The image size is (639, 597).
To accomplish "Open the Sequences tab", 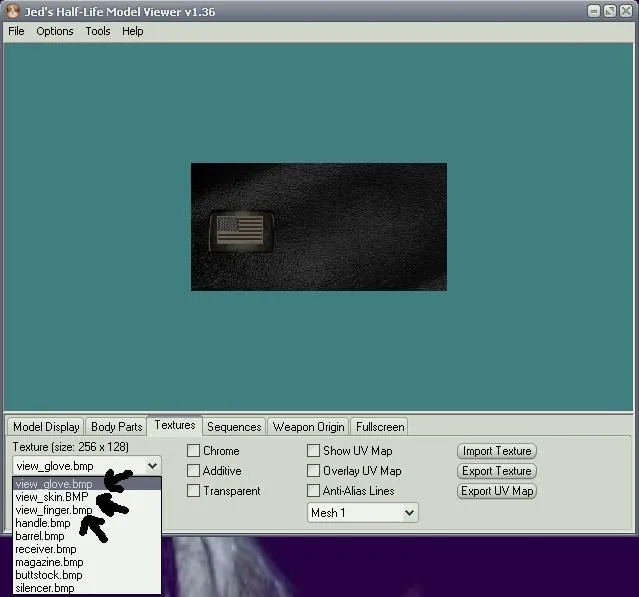I will pos(234,427).
